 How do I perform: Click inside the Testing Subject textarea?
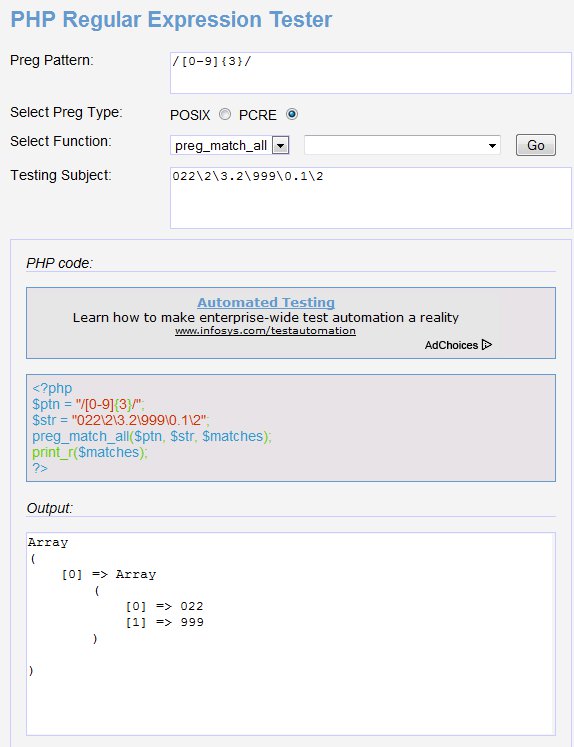(x=371, y=198)
